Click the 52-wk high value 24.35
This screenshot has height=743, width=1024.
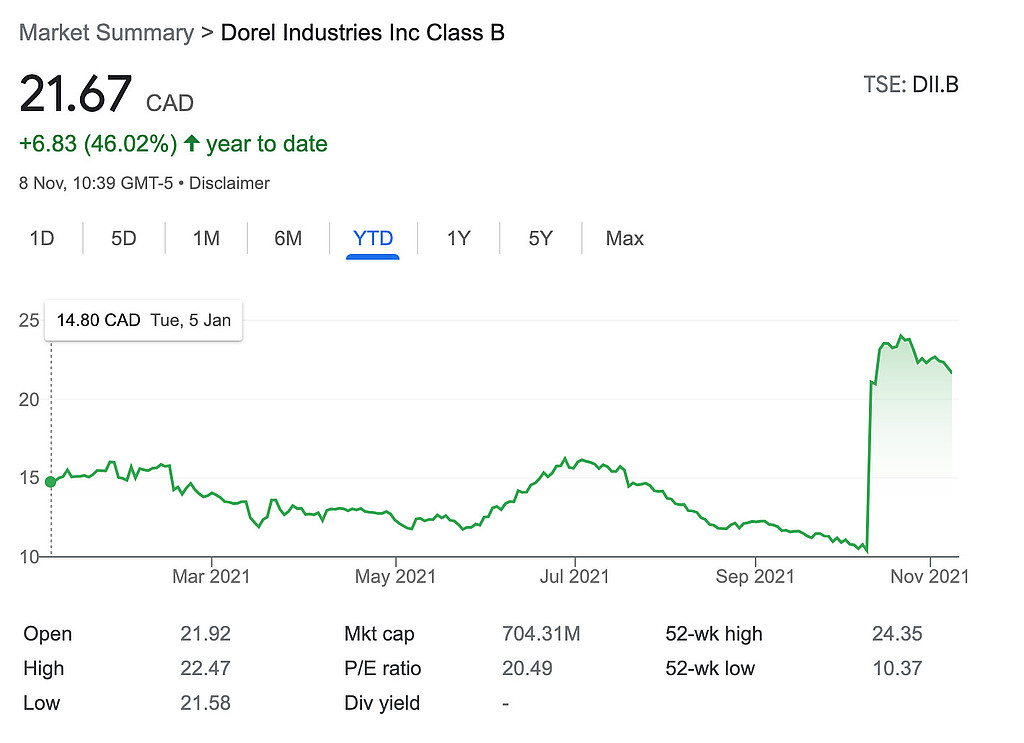897,634
